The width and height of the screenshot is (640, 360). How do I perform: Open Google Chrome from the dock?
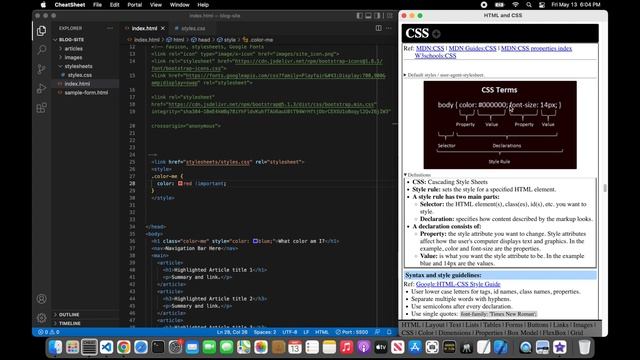point(124,347)
